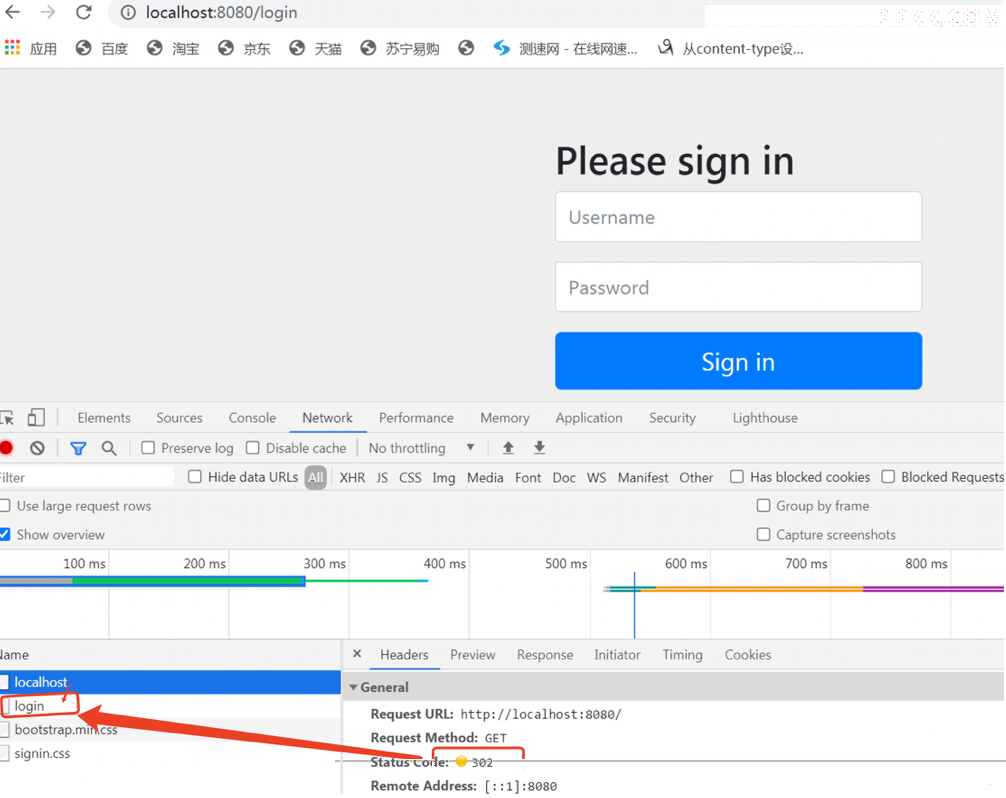Open the Lighthouse tab

pyautogui.click(x=765, y=418)
